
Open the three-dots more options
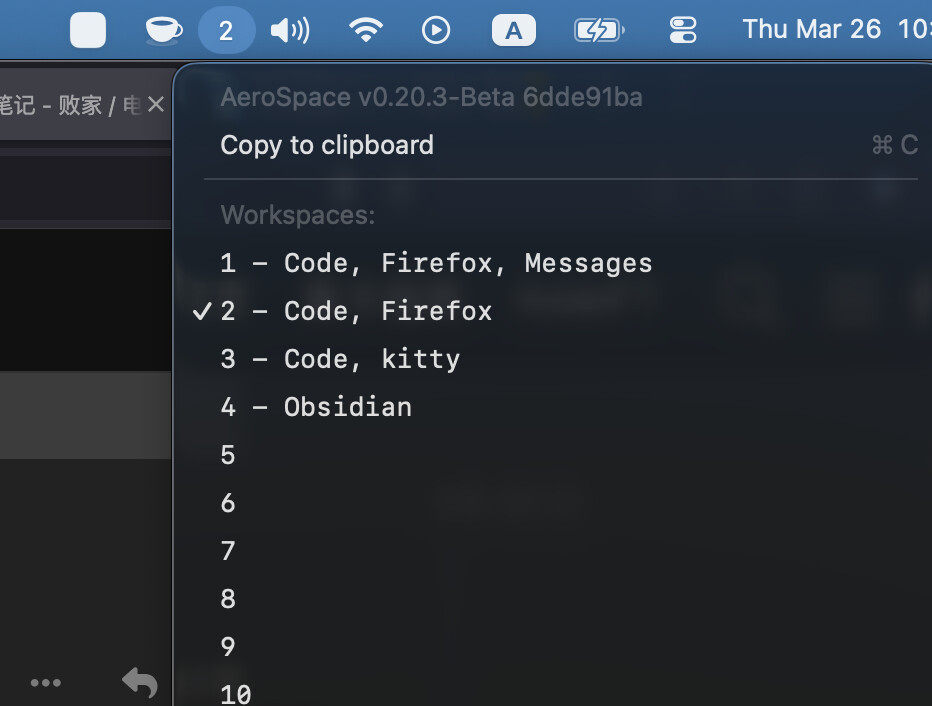46,683
